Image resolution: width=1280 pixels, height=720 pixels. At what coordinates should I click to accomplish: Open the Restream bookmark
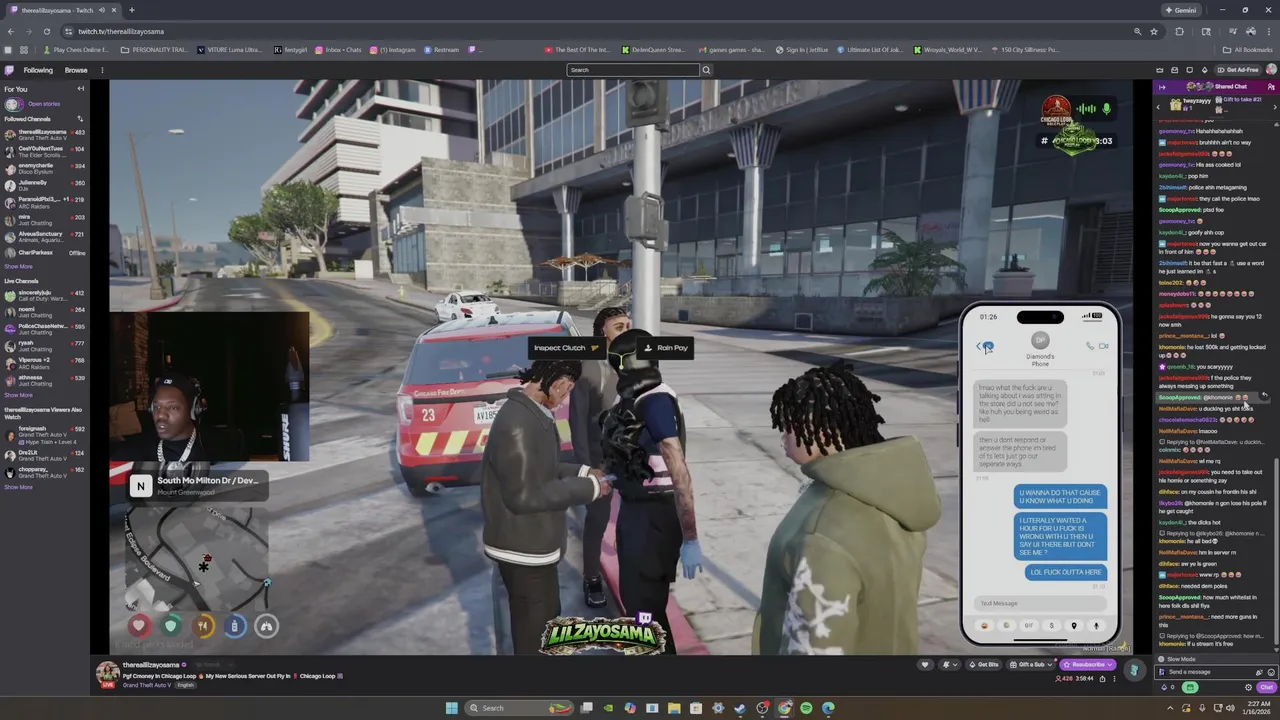(x=441, y=50)
